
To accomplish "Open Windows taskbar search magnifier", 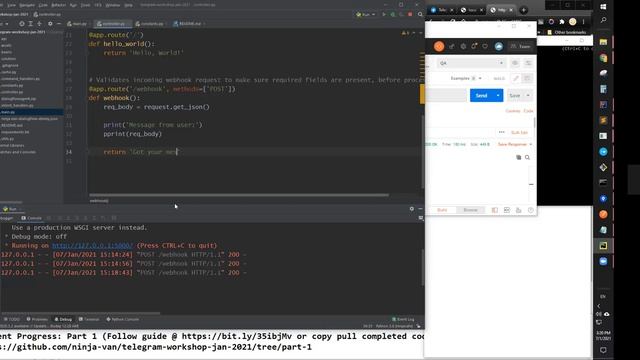I will (x=603, y=20).
